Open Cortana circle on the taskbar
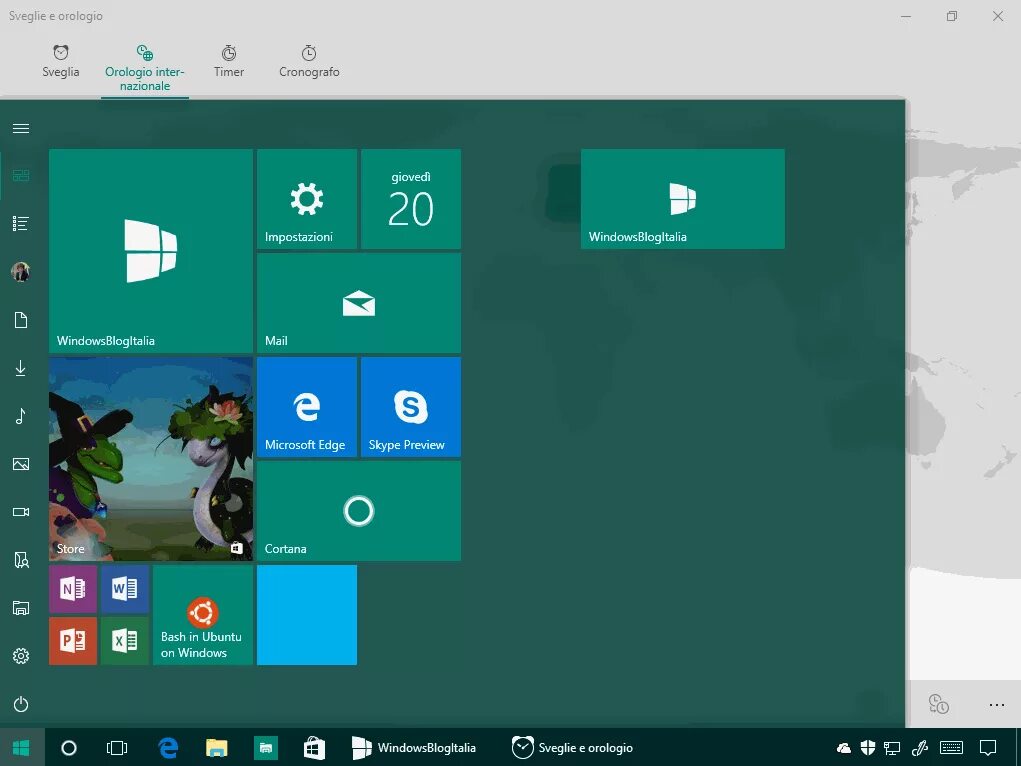 point(68,748)
